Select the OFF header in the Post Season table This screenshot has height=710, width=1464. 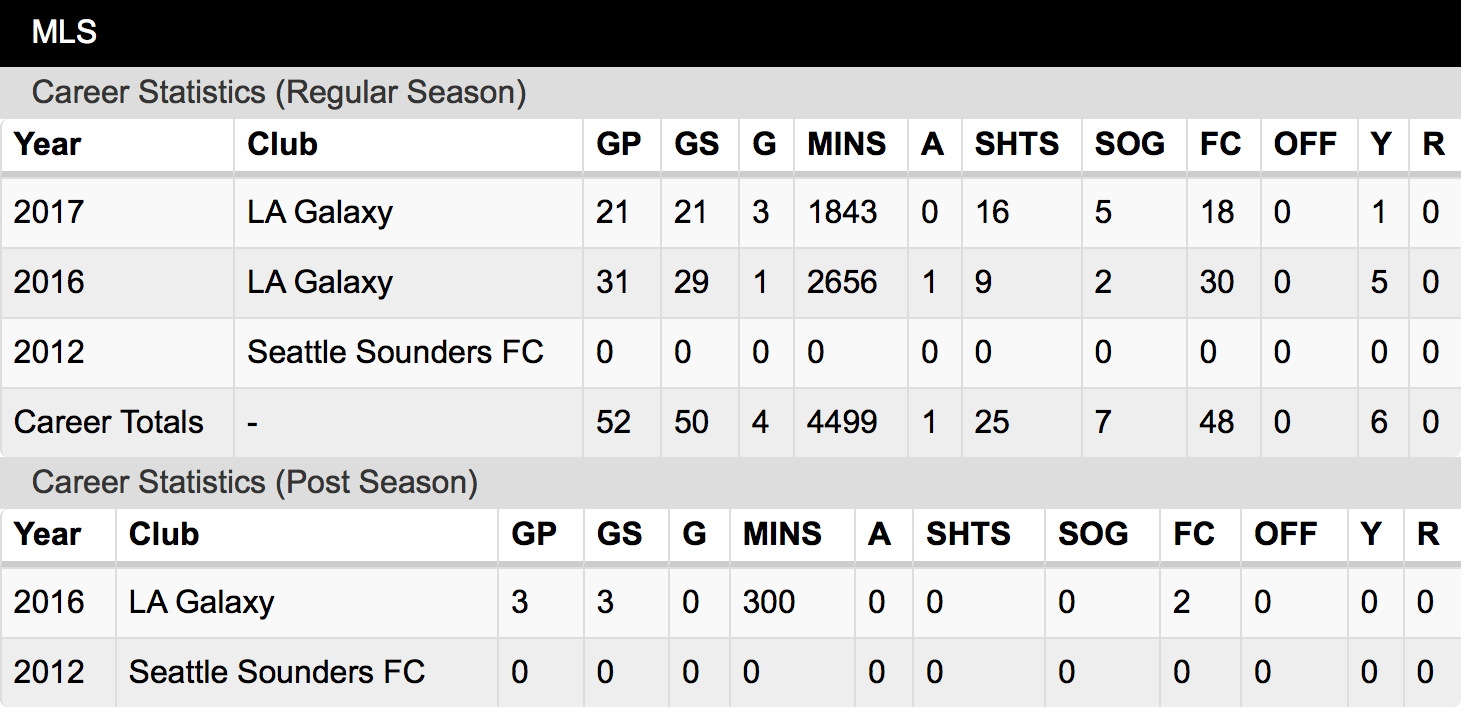pyautogui.click(x=1286, y=534)
